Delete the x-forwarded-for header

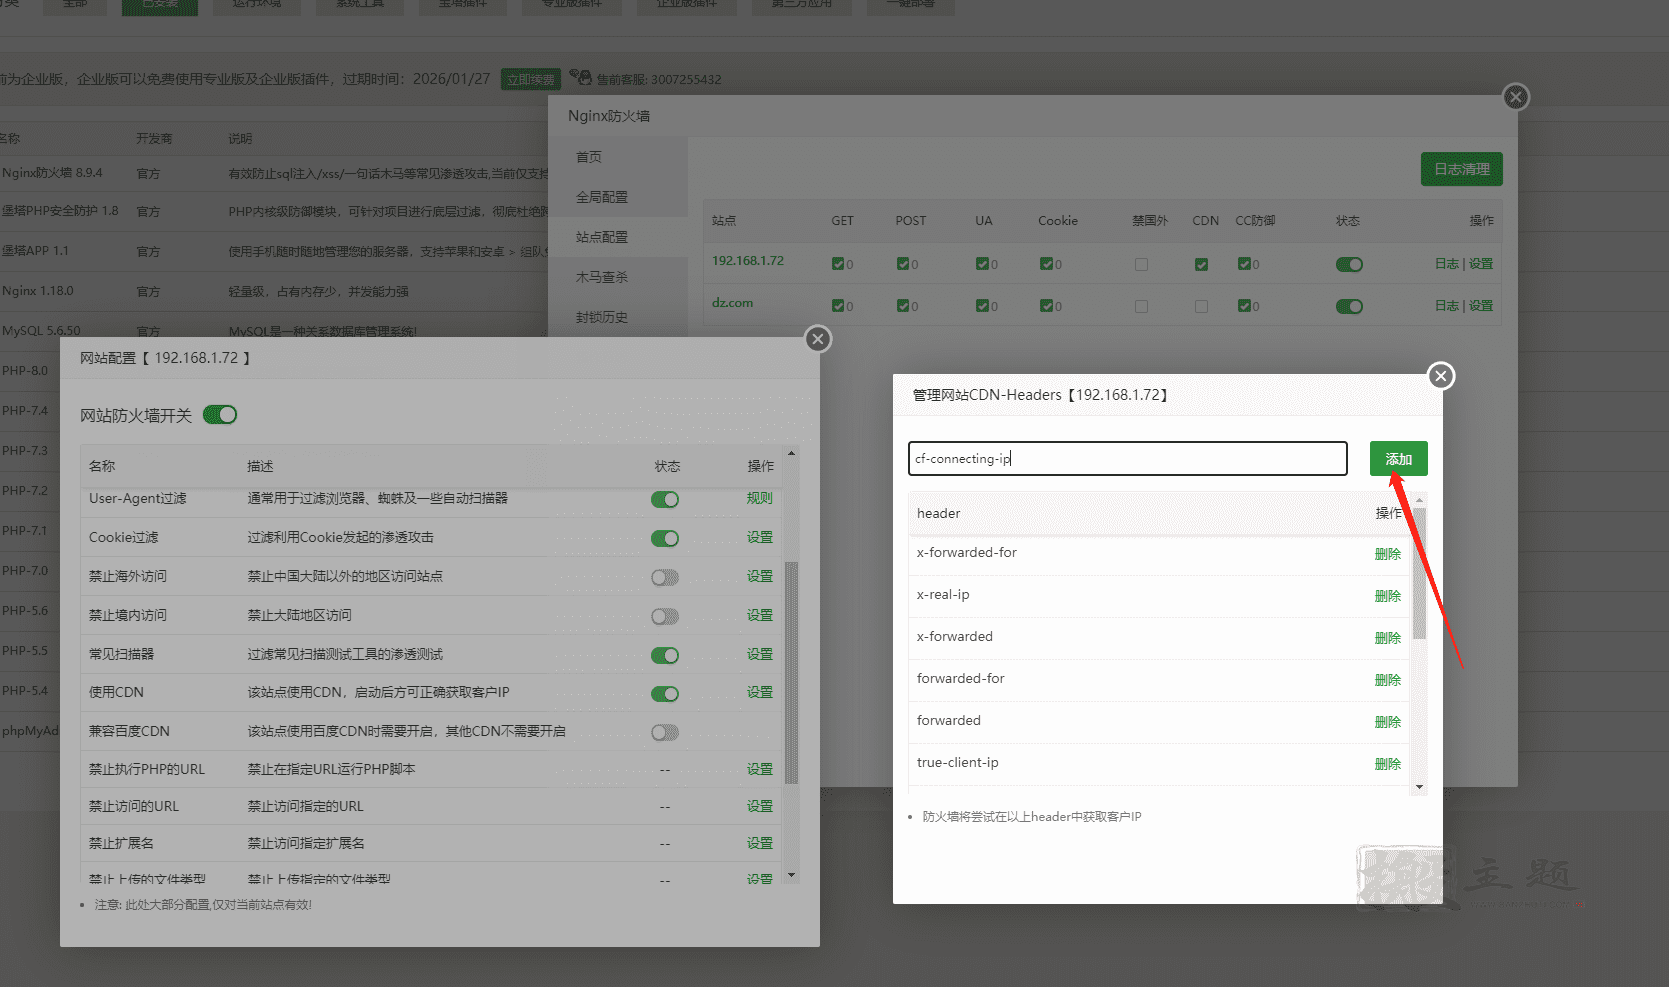(1387, 554)
